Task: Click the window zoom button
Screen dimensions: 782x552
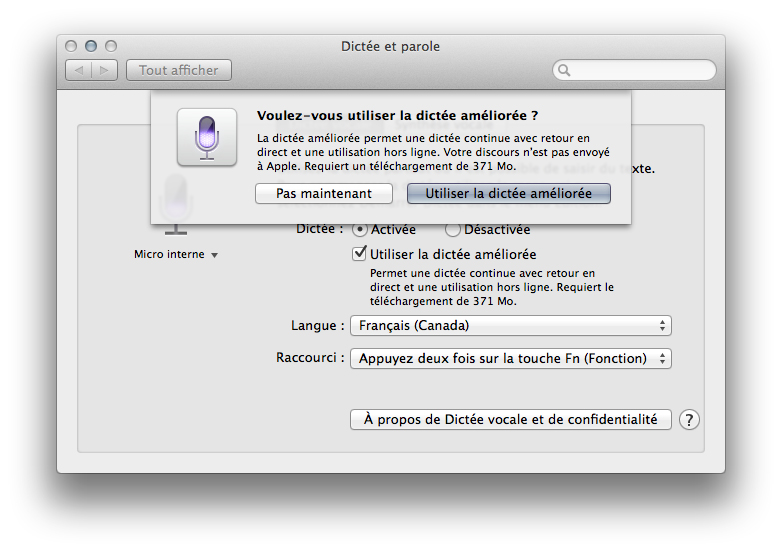Action: (x=111, y=46)
